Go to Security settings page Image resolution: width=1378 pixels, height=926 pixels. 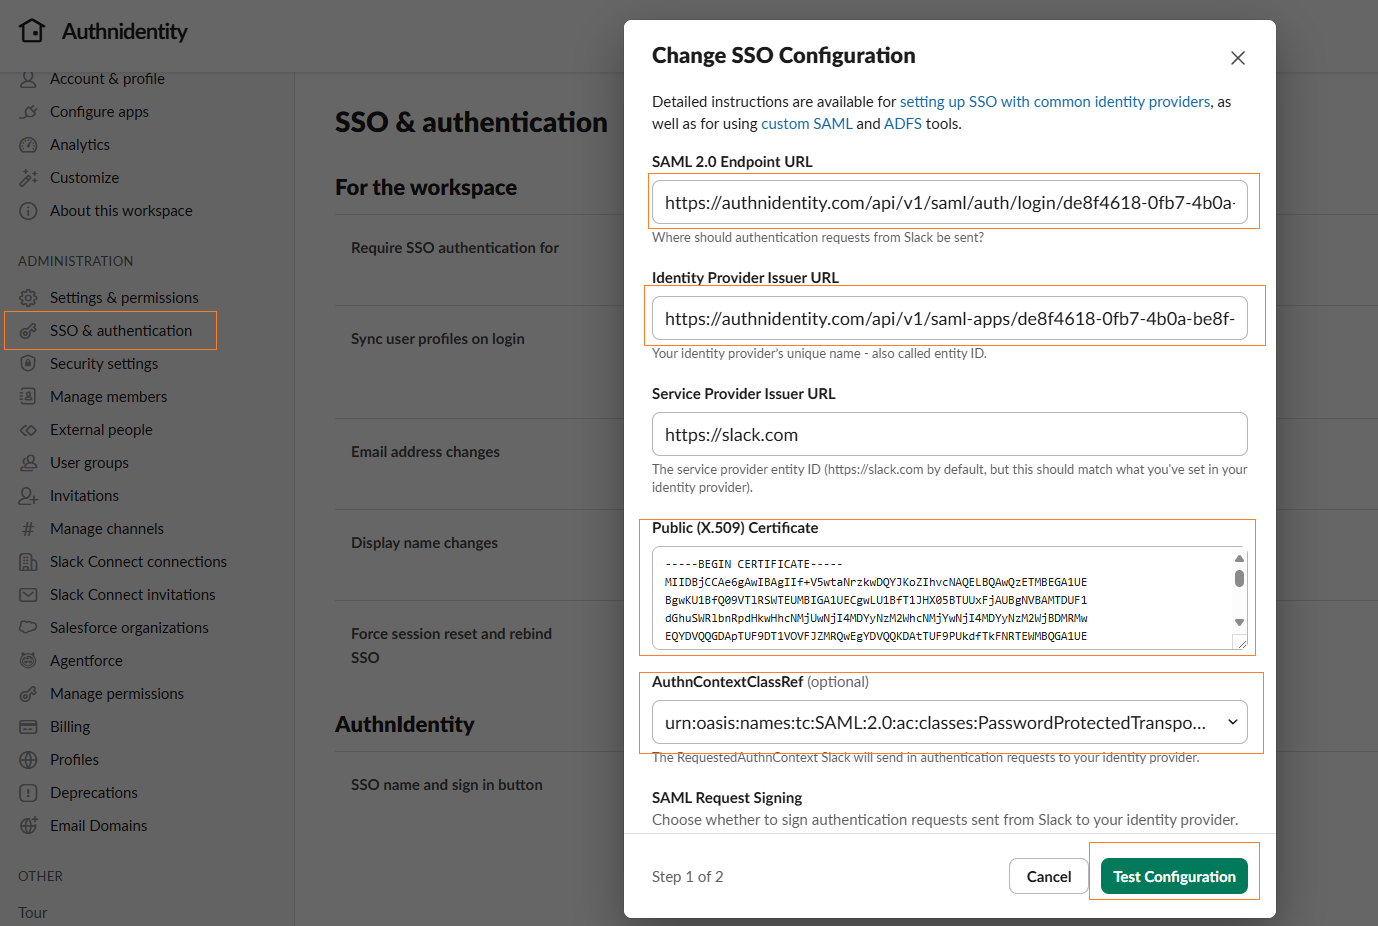104,364
